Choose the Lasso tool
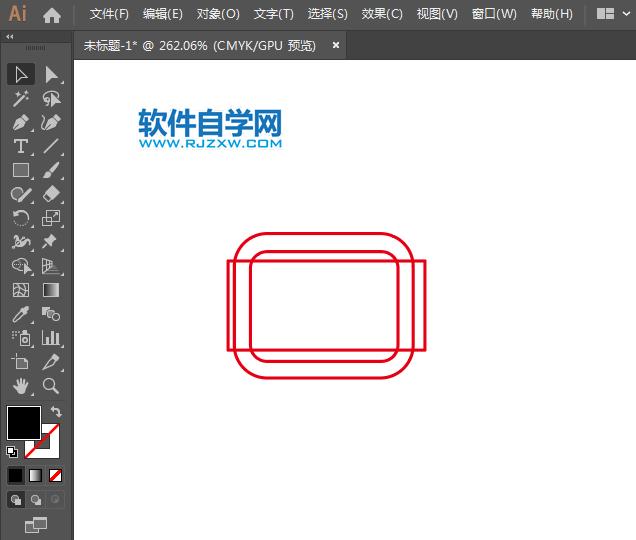This screenshot has width=636, height=540. click(51, 99)
